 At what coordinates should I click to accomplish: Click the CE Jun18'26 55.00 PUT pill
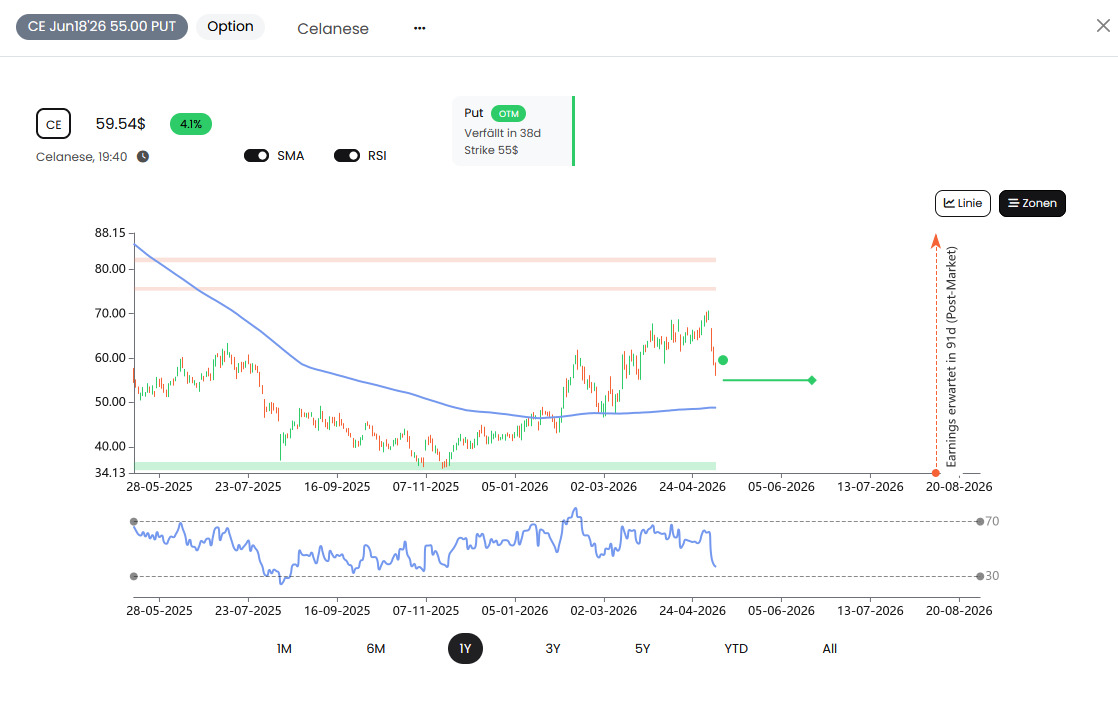point(102,26)
